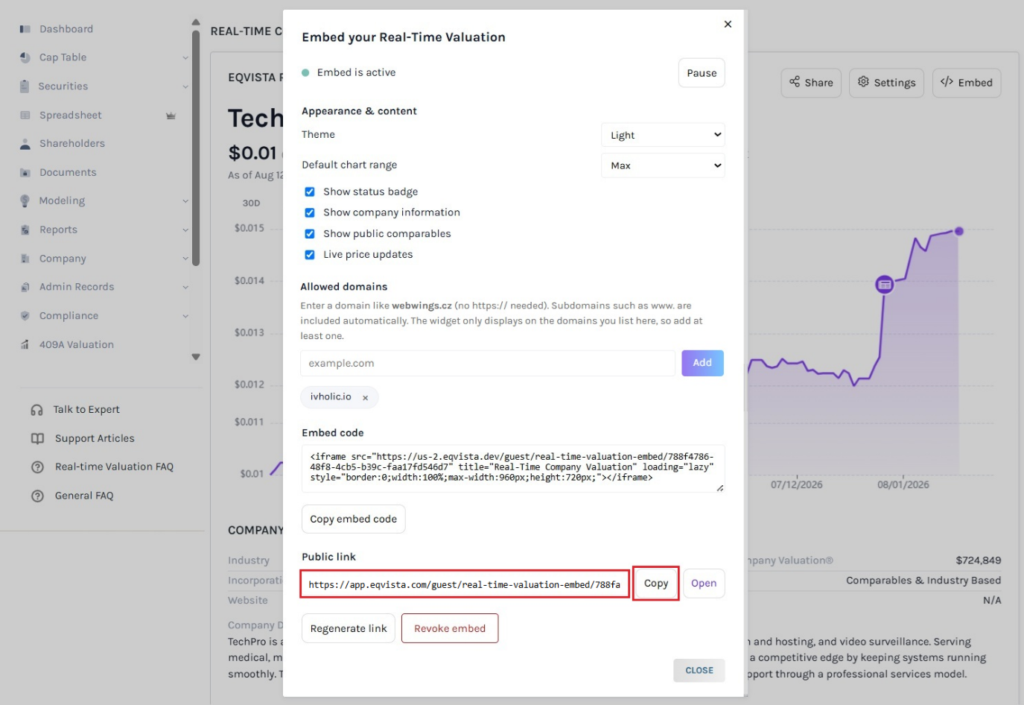Add the entered domain
The height and width of the screenshot is (705, 1024).
pyautogui.click(x=702, y=363)
